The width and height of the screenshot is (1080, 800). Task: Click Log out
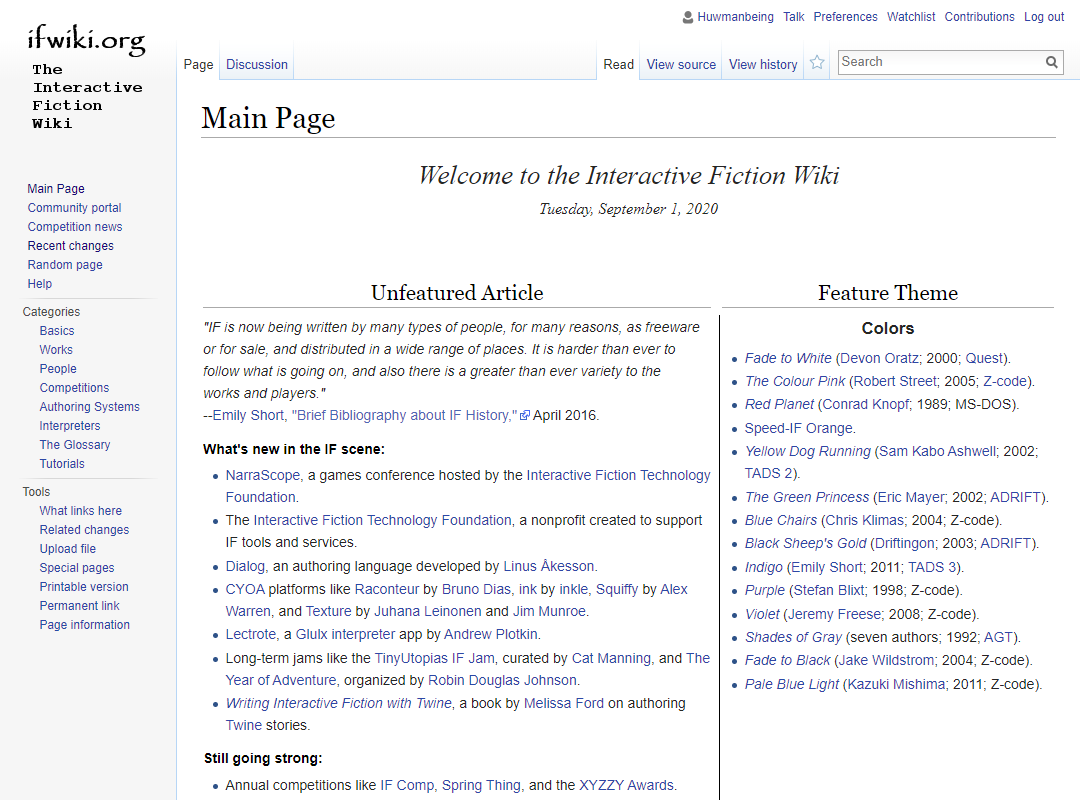[1043, 17]
